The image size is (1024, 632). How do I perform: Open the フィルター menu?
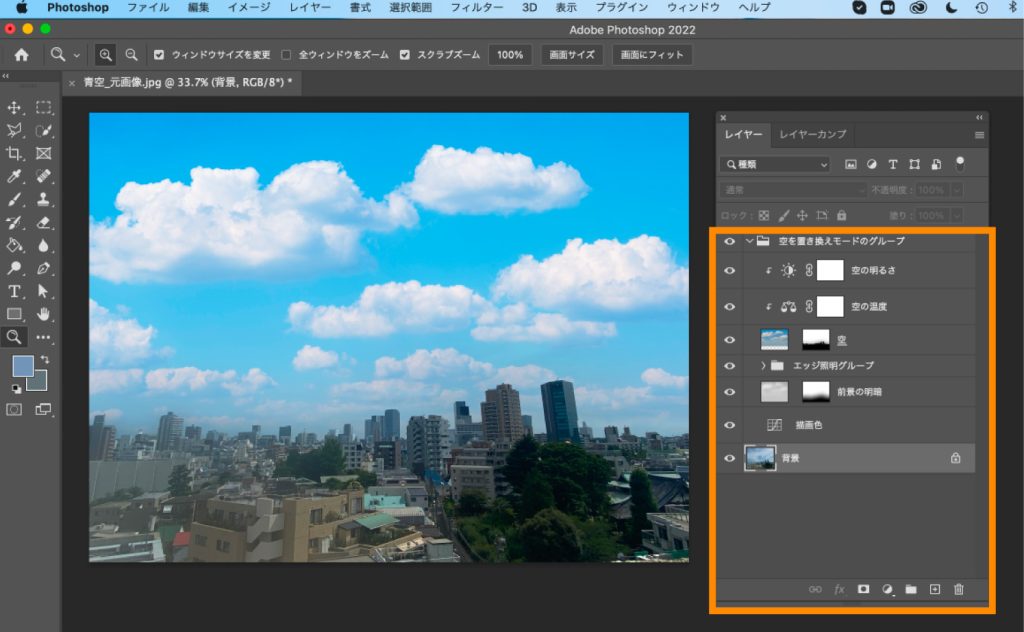(x=477, y=8)
